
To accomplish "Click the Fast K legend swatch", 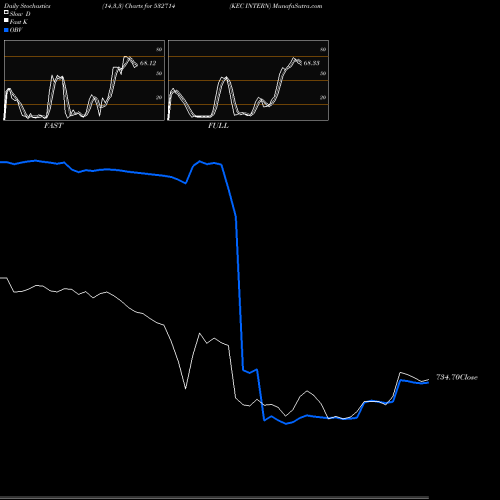I will coord(6,21).
